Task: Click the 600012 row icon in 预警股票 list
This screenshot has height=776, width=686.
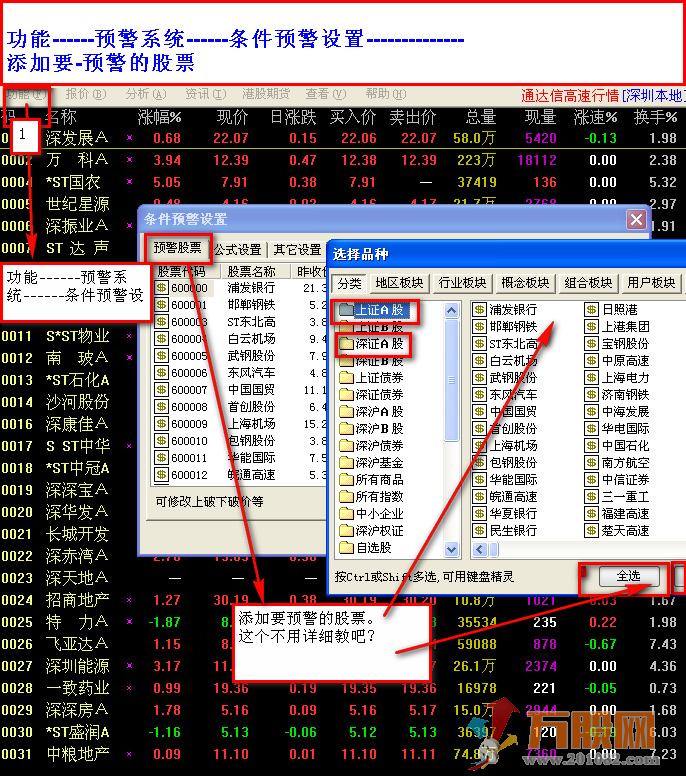Action: [161, 475]
